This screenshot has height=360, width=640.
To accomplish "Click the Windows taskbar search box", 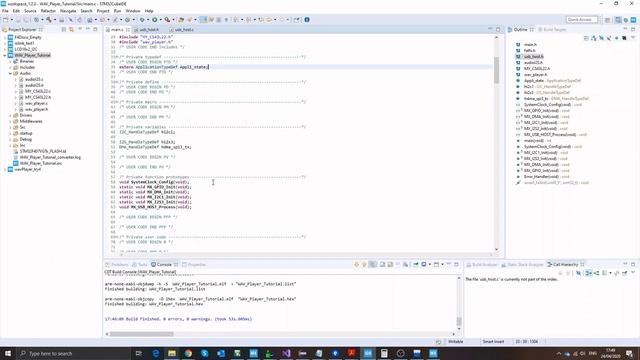I will pyautogui.click(x=73, y=353).
